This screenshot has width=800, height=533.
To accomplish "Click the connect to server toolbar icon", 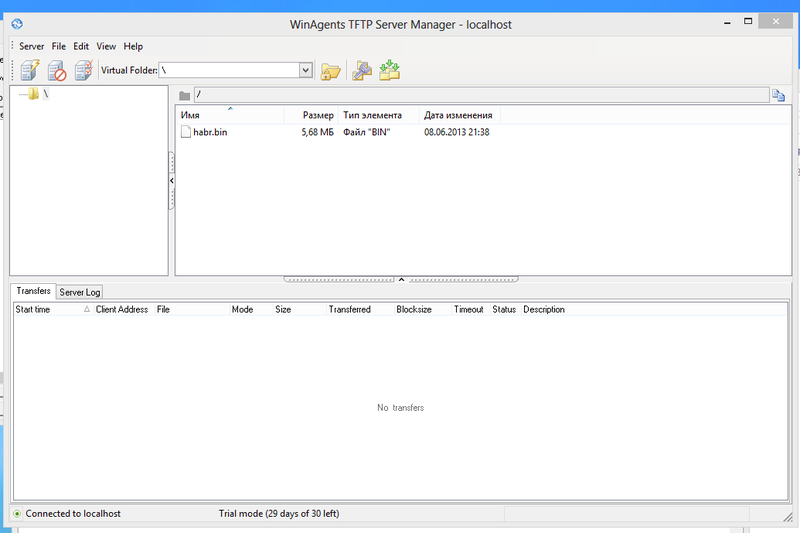I will click(30, 70).
